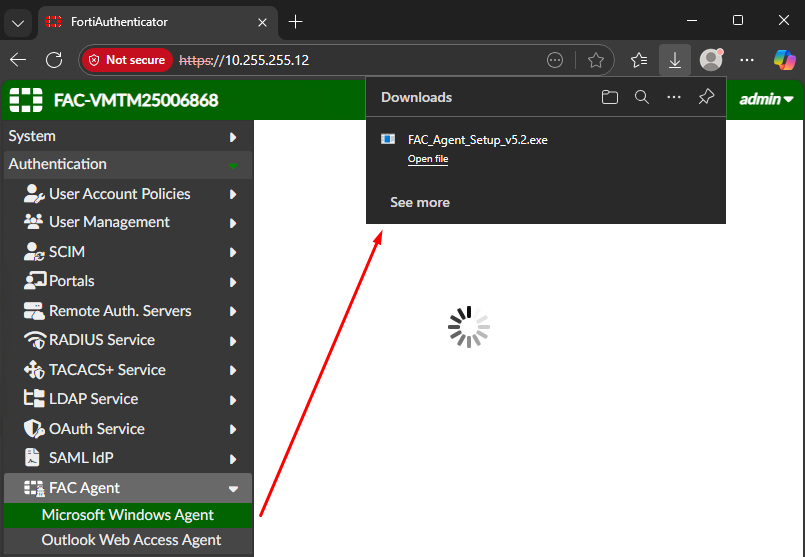Image resolution: width=805 pixels, height=557 pixels.
Task: Reload the current page
Action: (x=54, y=60)
